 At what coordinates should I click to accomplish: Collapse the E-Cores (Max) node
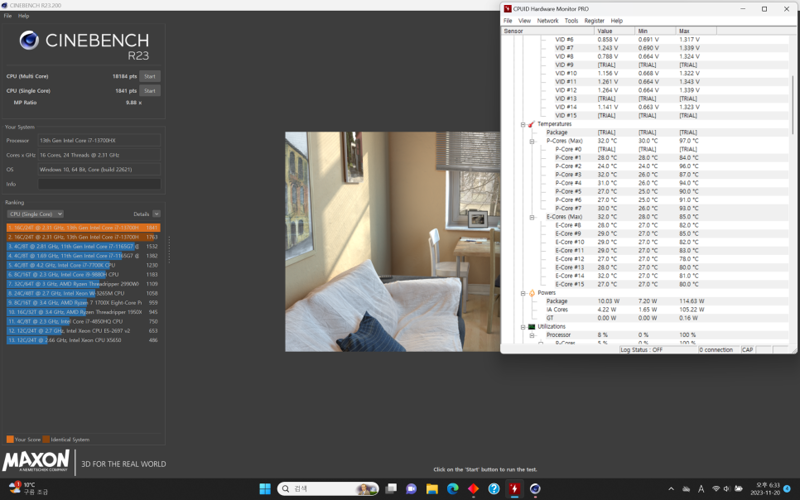(532, 217)
